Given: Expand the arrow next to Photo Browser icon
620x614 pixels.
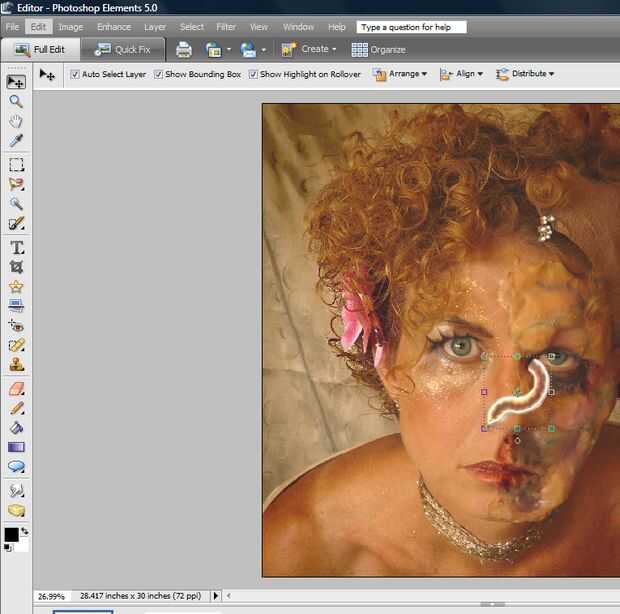Looking at the screenshot, I should click(229, 50).
